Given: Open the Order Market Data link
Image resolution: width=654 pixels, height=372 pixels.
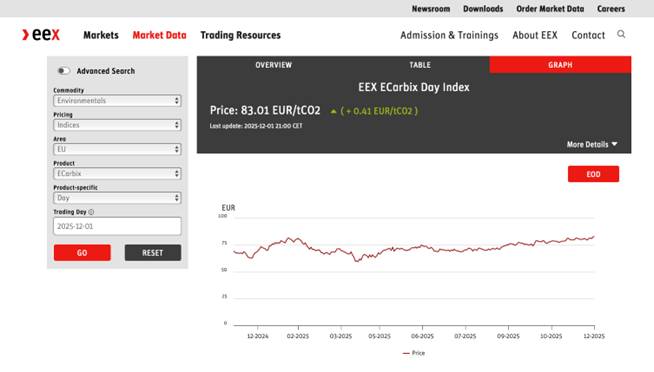Looking at the screenshot, I should [550, 9].
